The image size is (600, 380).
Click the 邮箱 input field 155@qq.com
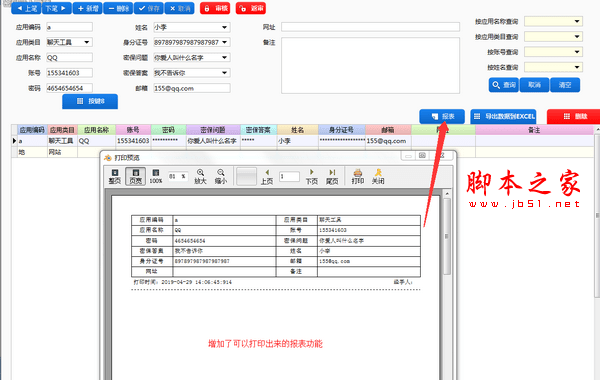coord(192,88)
